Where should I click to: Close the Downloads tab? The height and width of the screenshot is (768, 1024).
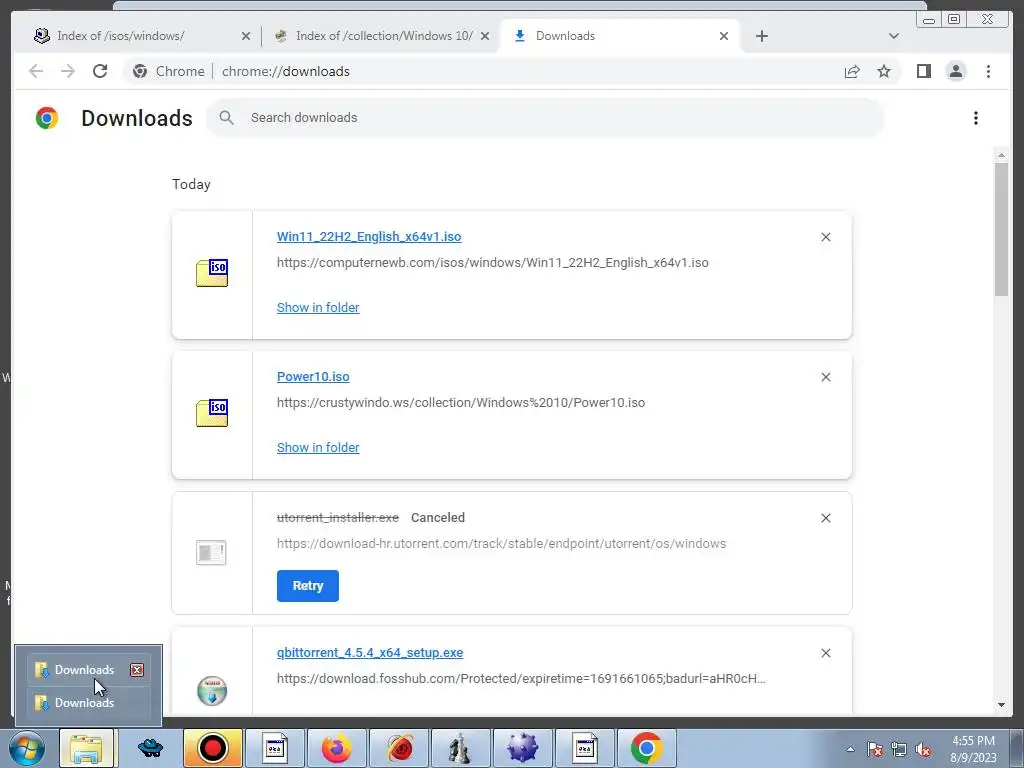(x=724, y=36)
